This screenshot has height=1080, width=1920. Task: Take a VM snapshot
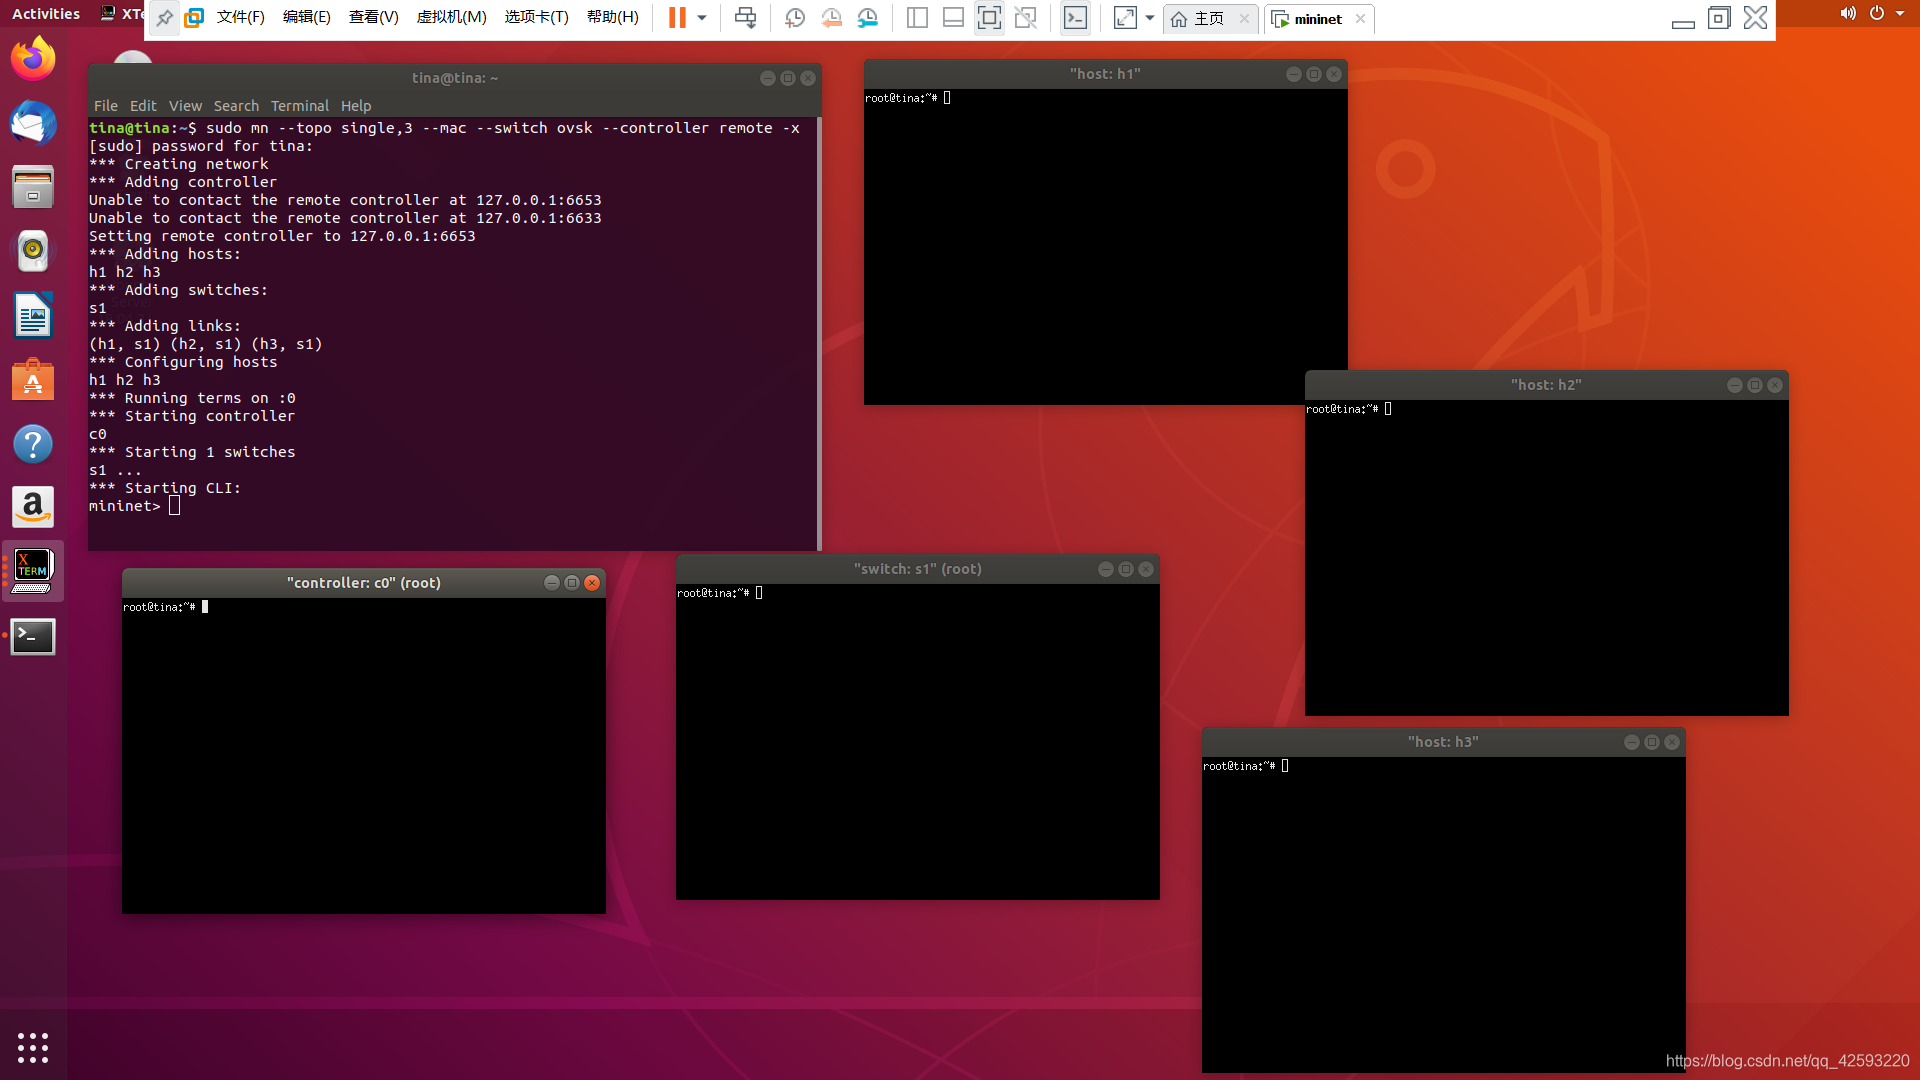click(x=795, y=18)
